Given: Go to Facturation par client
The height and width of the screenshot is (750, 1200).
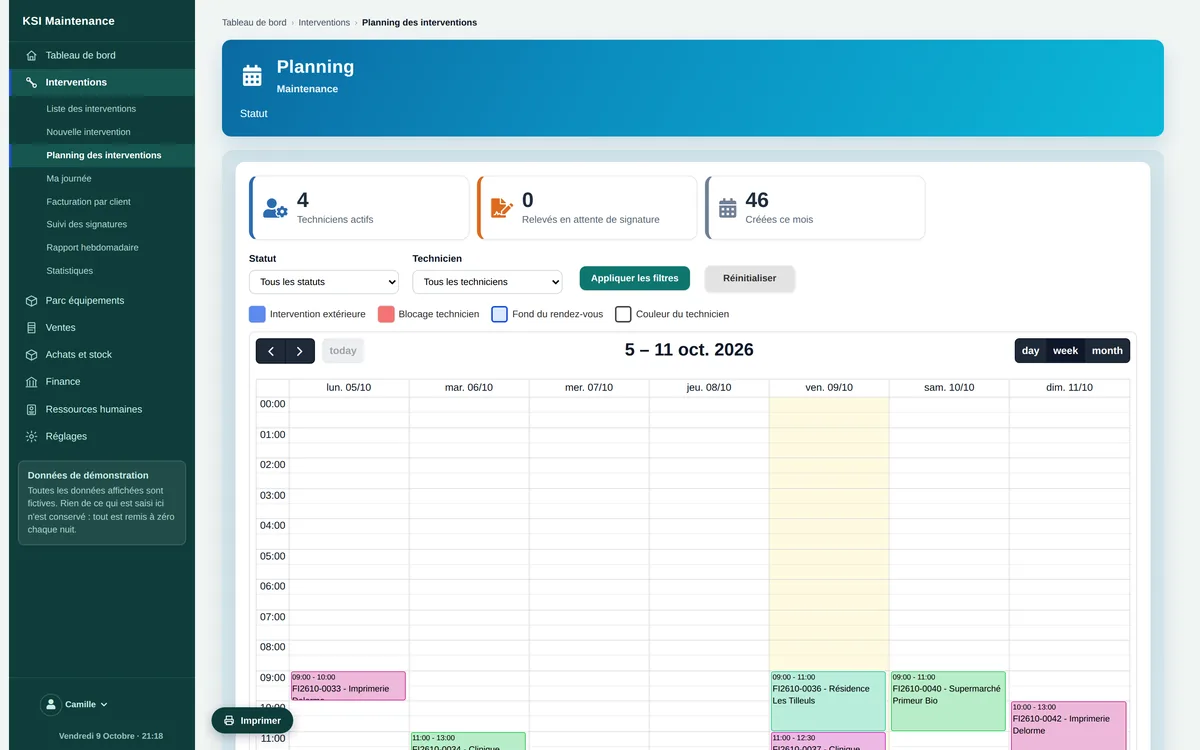Looking at the screenshot, I should pos(88,201).
